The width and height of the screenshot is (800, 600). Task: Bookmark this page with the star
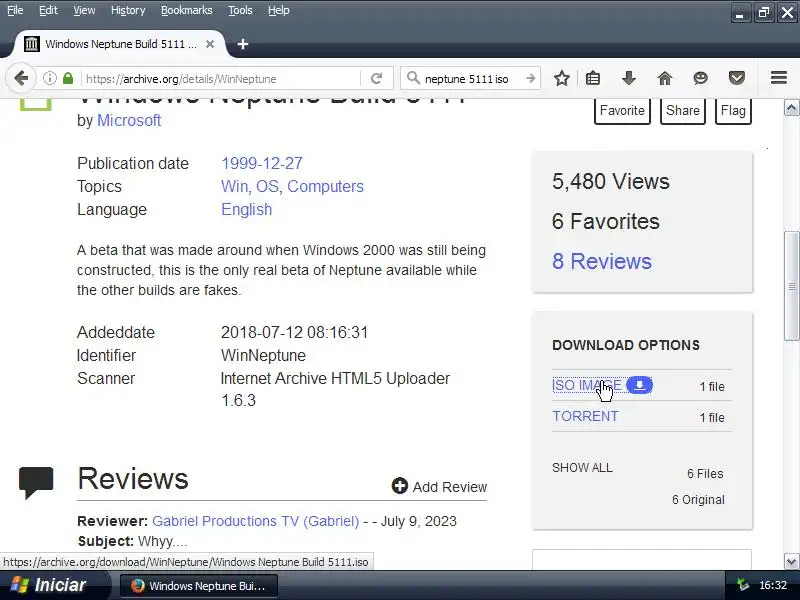pos(562,79)
